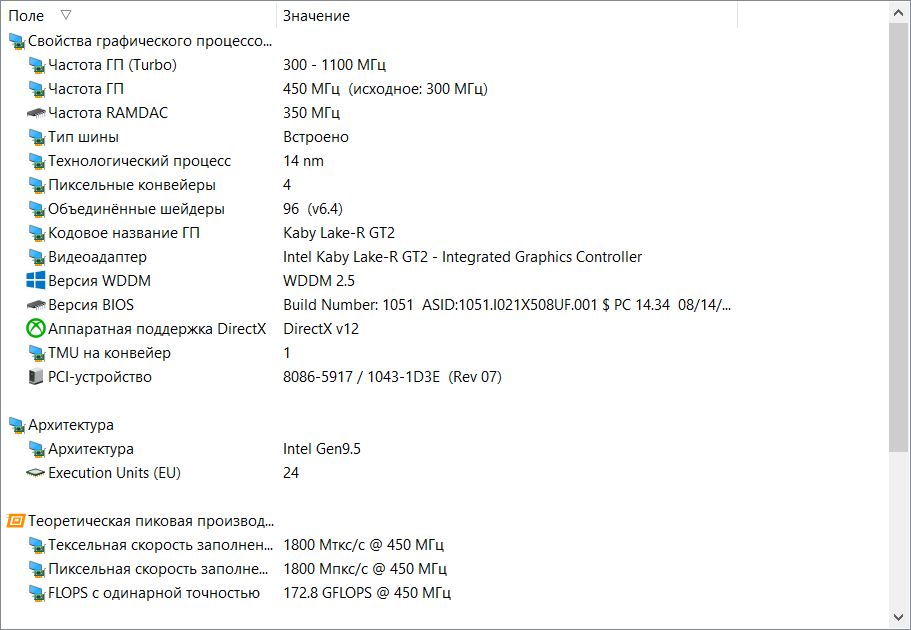Select the 'Execution Units (EU)' field label
The image size is (911, 630).
(114, 473)
